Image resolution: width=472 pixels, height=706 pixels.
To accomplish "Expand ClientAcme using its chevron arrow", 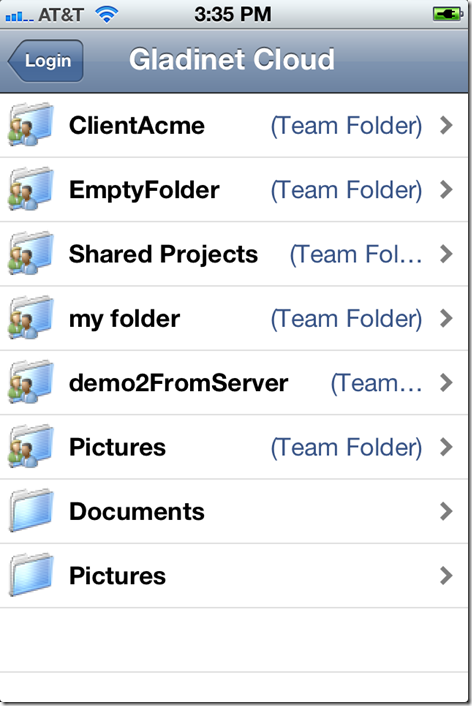I will pyautogui.click(x=446, y=125).
